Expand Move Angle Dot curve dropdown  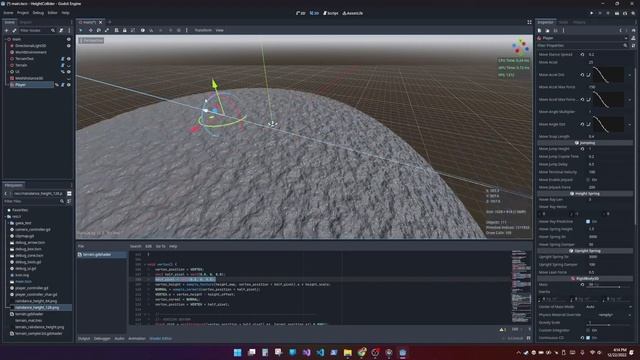tap(630, 124)
